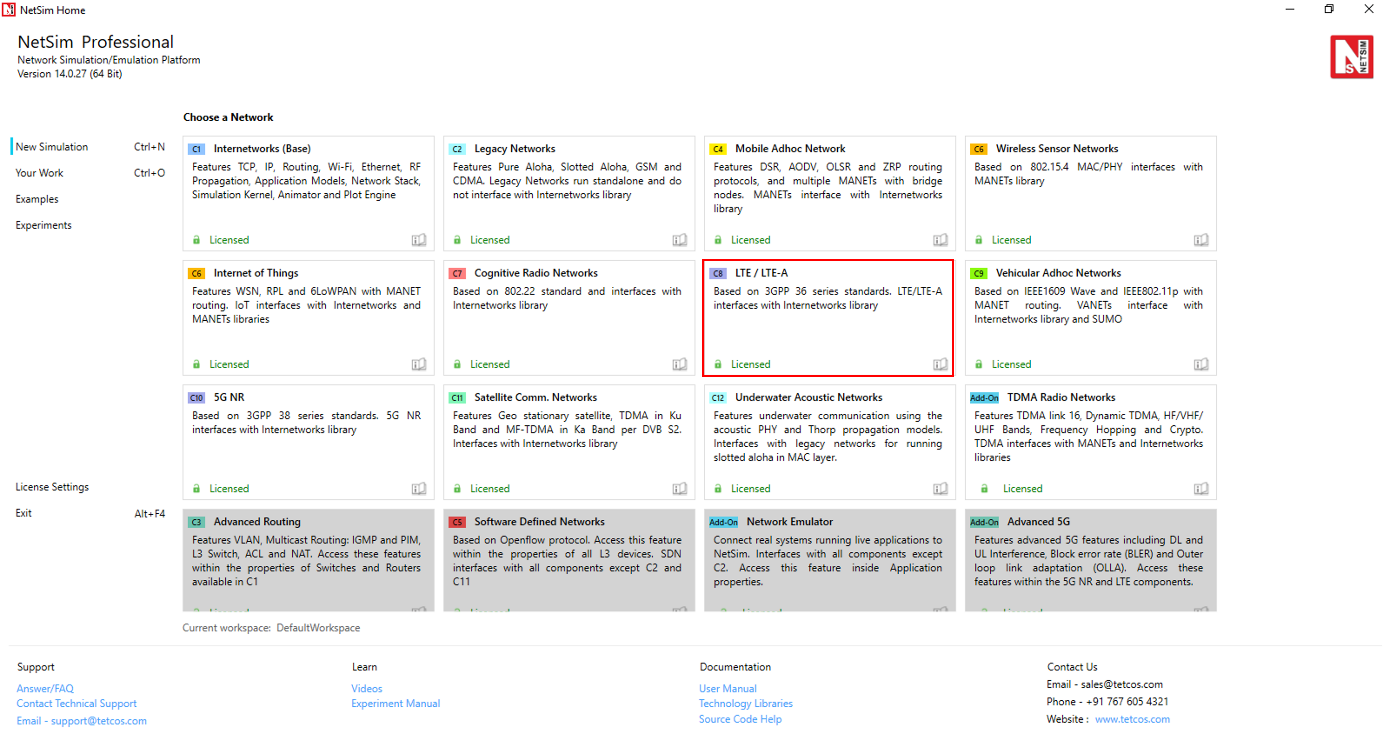This screenshot has height=734, width=1383.
Task: Pick the Underwater Acoustic Networks card
Action: click(829, 440)
